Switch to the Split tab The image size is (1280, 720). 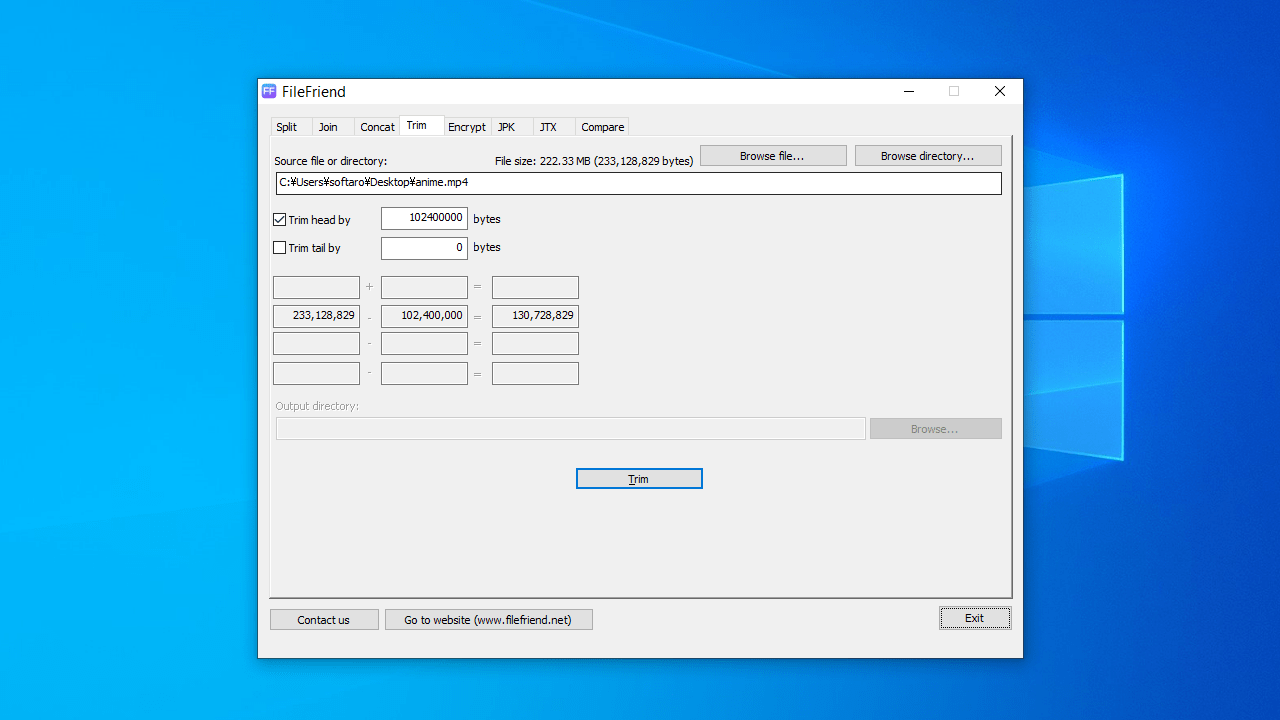287,127
